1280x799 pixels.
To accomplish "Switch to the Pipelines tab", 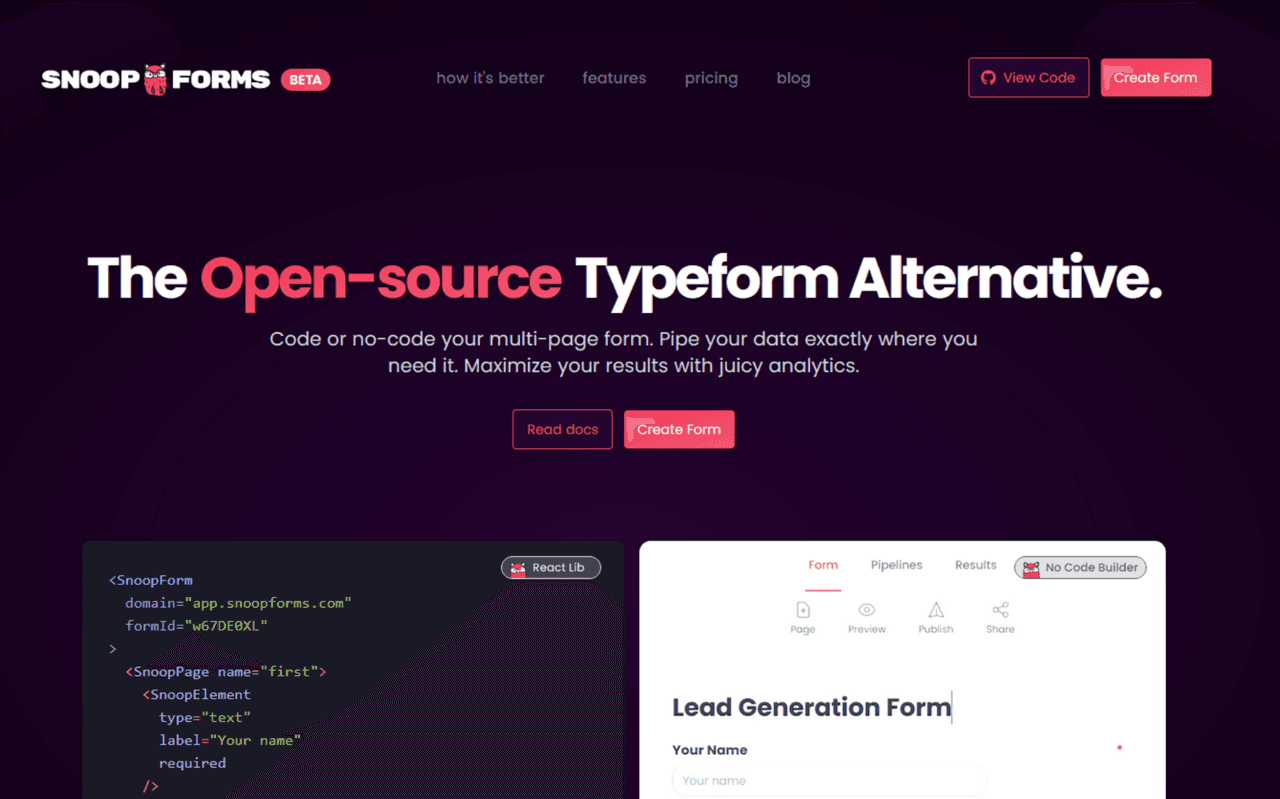I will point(896,565).
